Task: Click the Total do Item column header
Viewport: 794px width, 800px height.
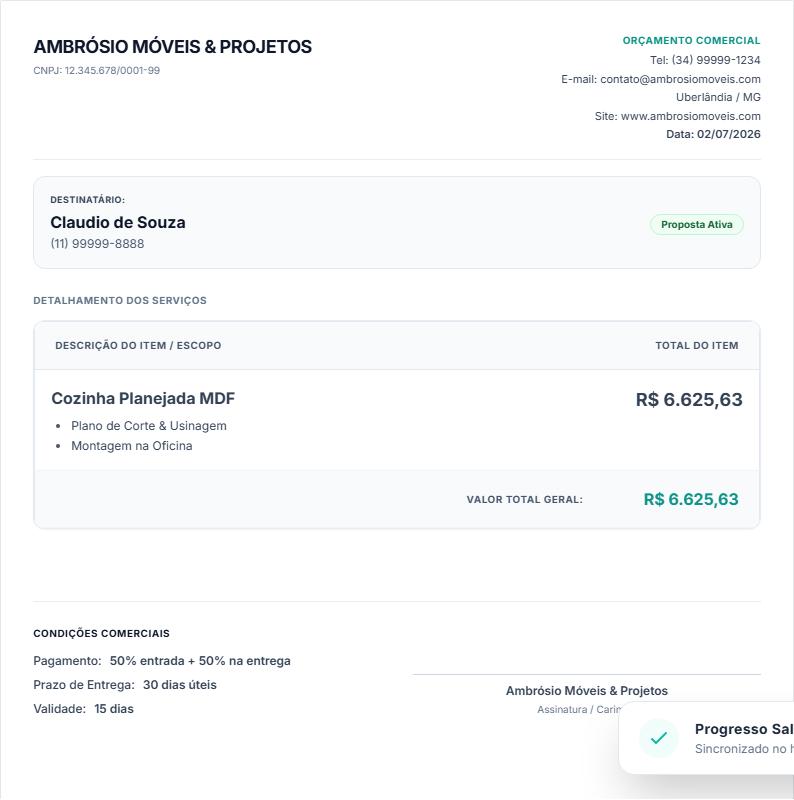Action: (x=697, y=345)
